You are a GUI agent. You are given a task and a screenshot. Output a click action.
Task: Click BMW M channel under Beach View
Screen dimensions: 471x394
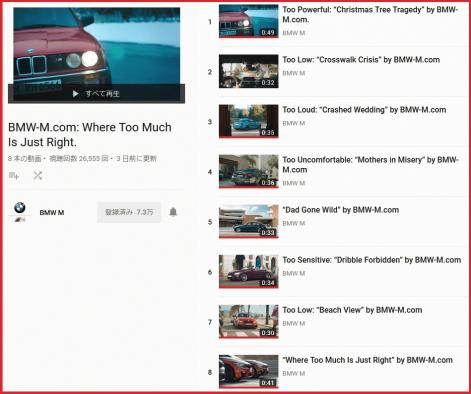[x=294, y=323]
